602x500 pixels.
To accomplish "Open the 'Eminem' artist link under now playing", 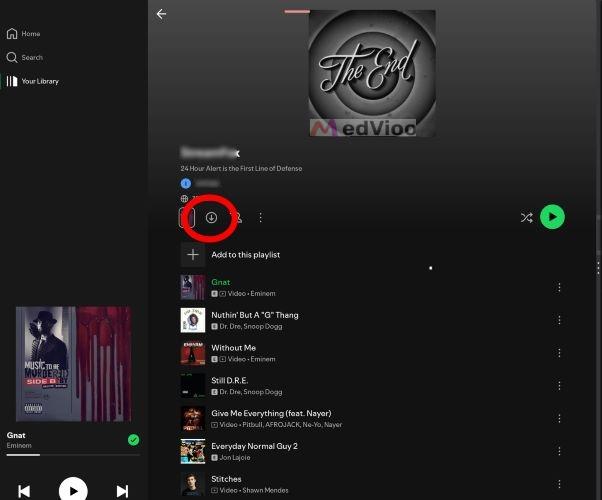I will click(19, 445).
